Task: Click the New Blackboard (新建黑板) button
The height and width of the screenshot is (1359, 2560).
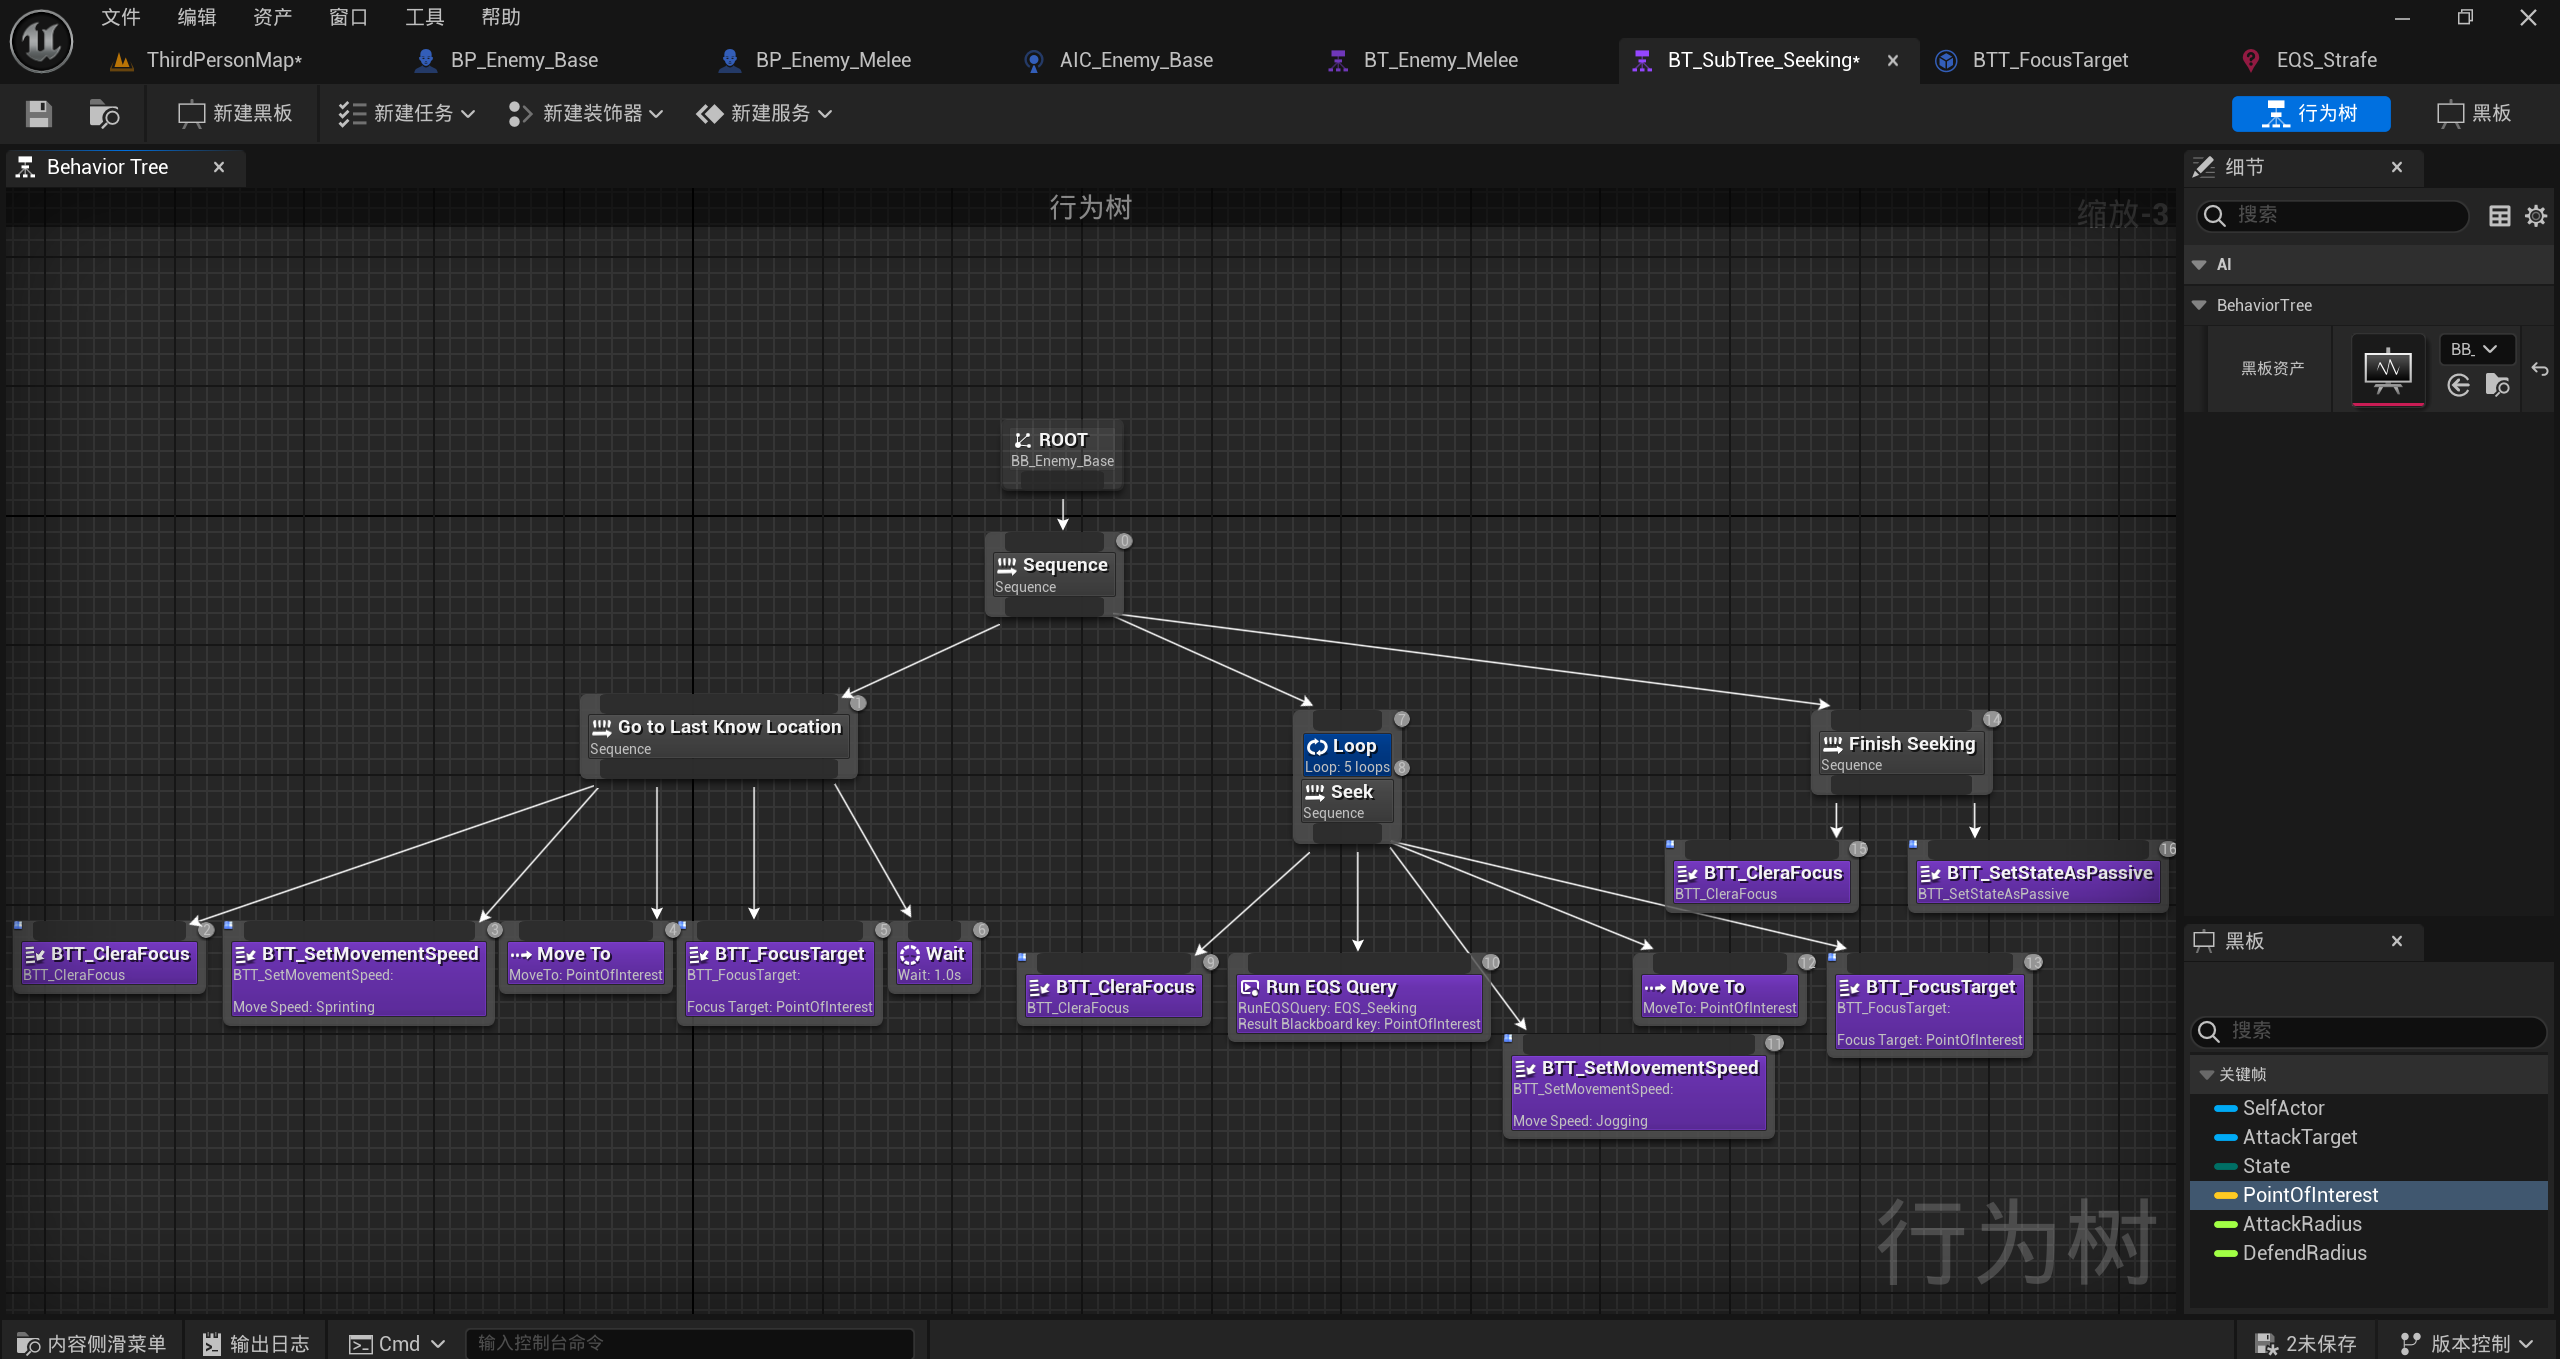Action: coord(236,114)
